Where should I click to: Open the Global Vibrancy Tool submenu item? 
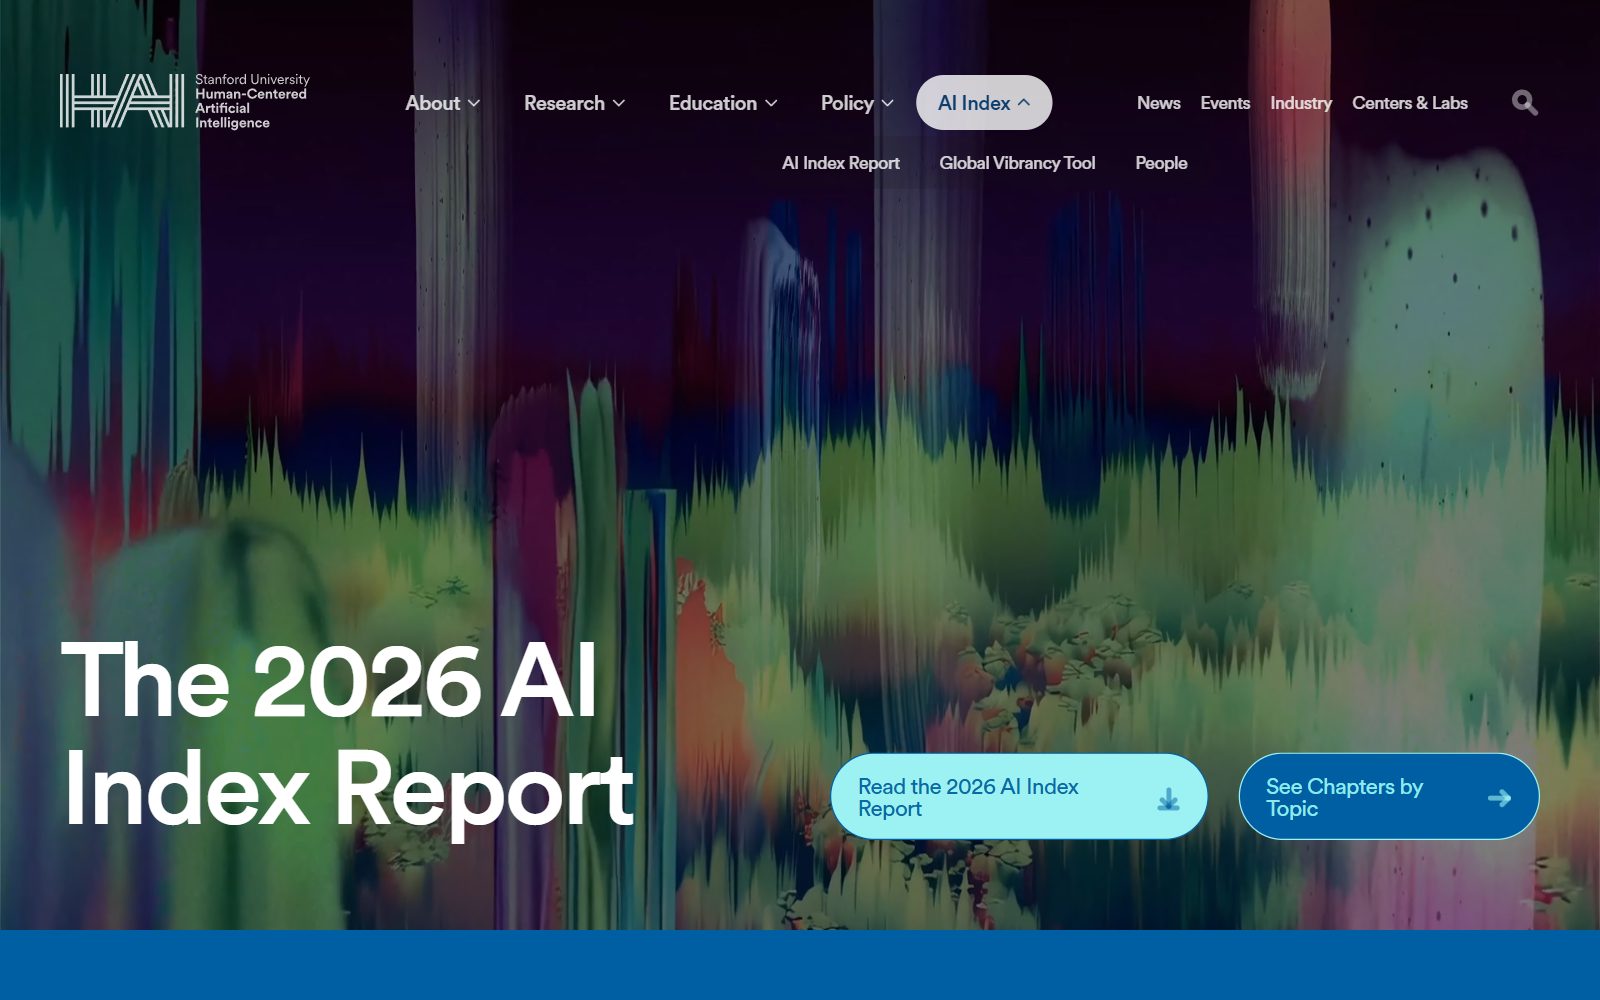click(1017, 163)
